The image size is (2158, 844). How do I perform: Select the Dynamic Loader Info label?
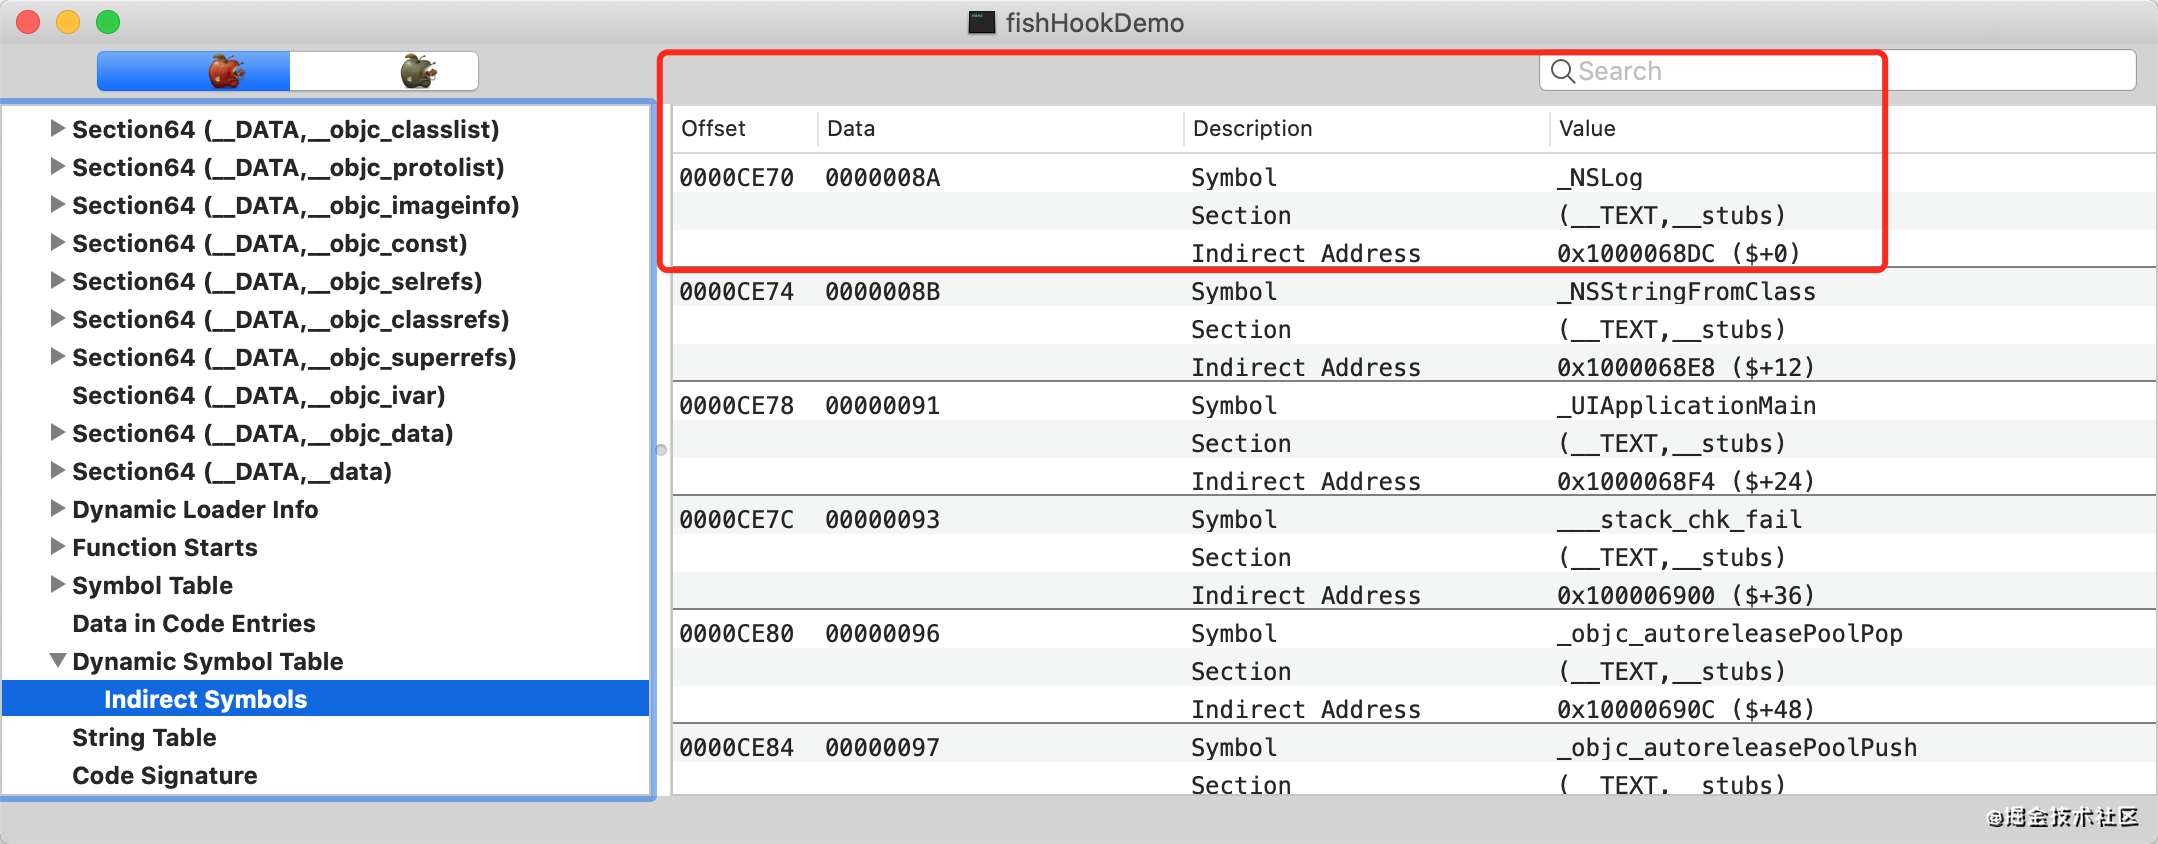[195, 510]
